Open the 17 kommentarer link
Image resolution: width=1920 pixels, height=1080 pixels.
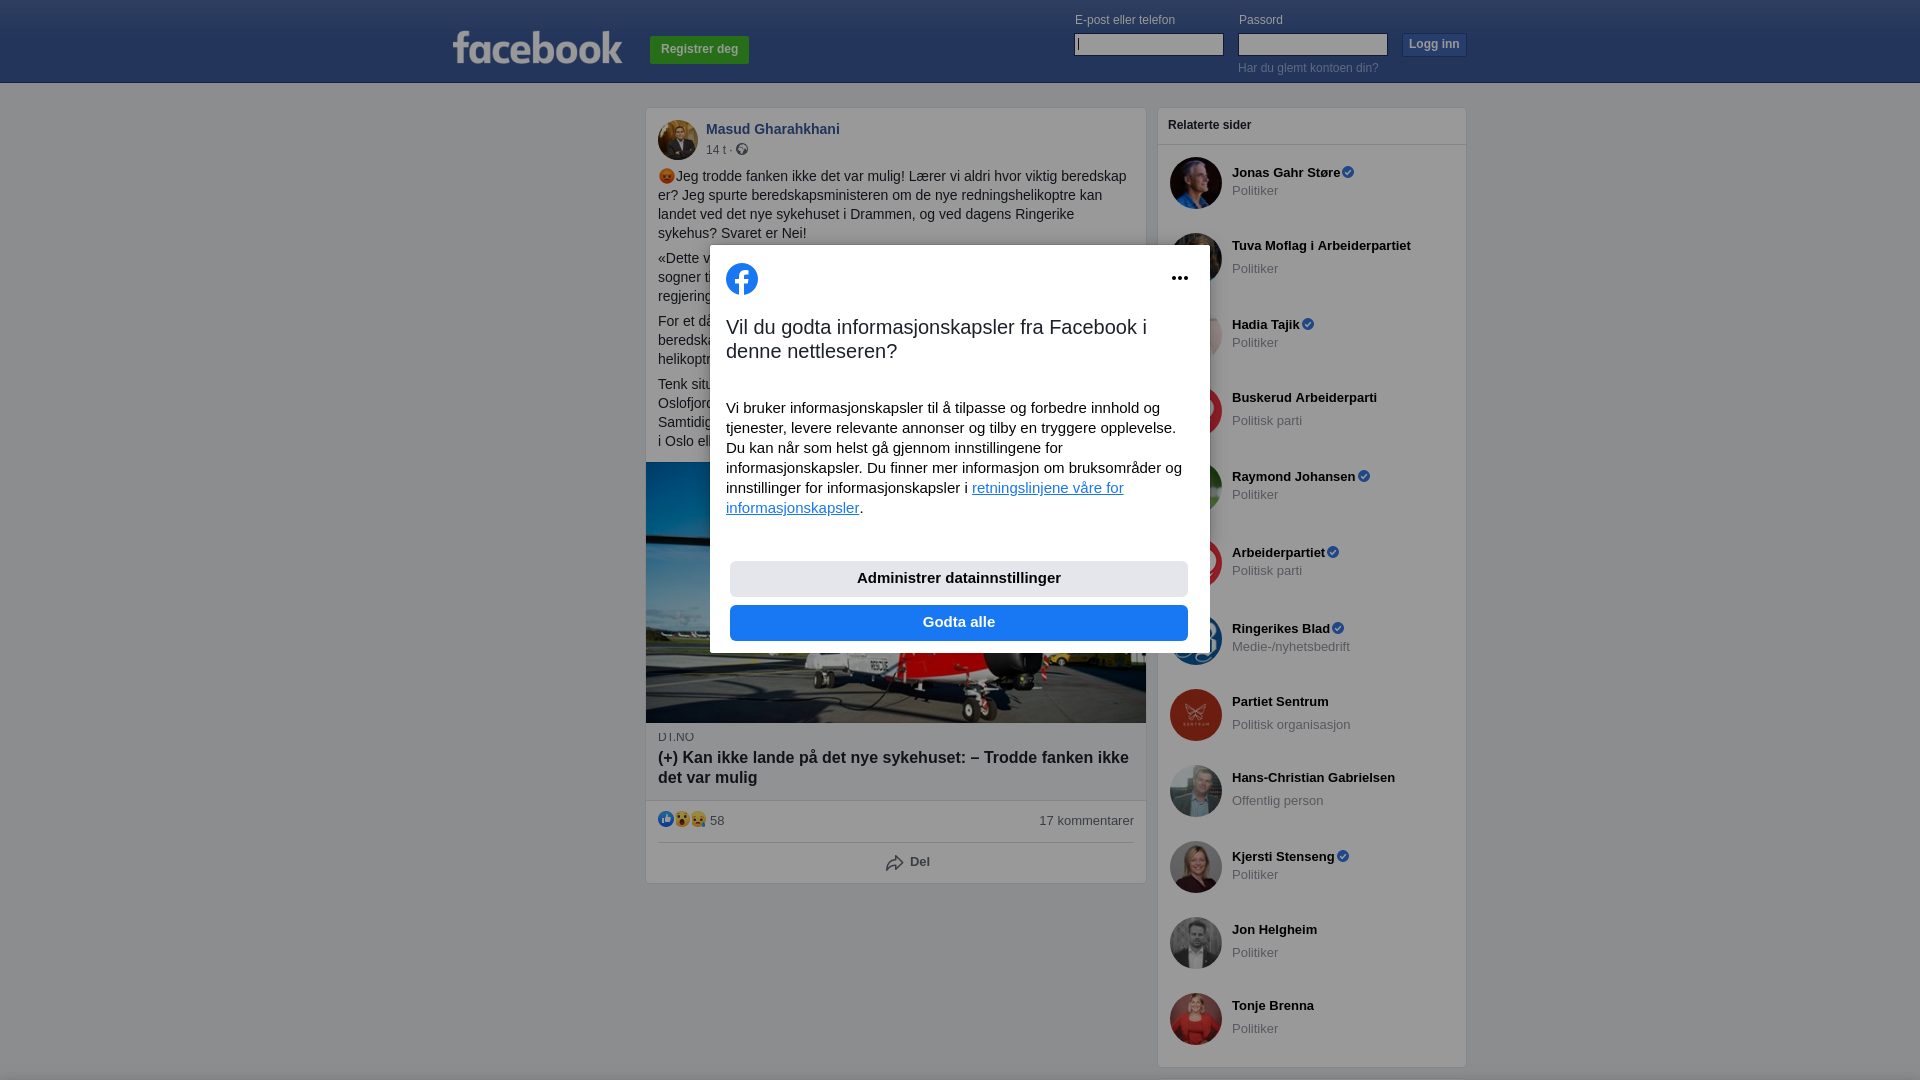(1086, 821)
